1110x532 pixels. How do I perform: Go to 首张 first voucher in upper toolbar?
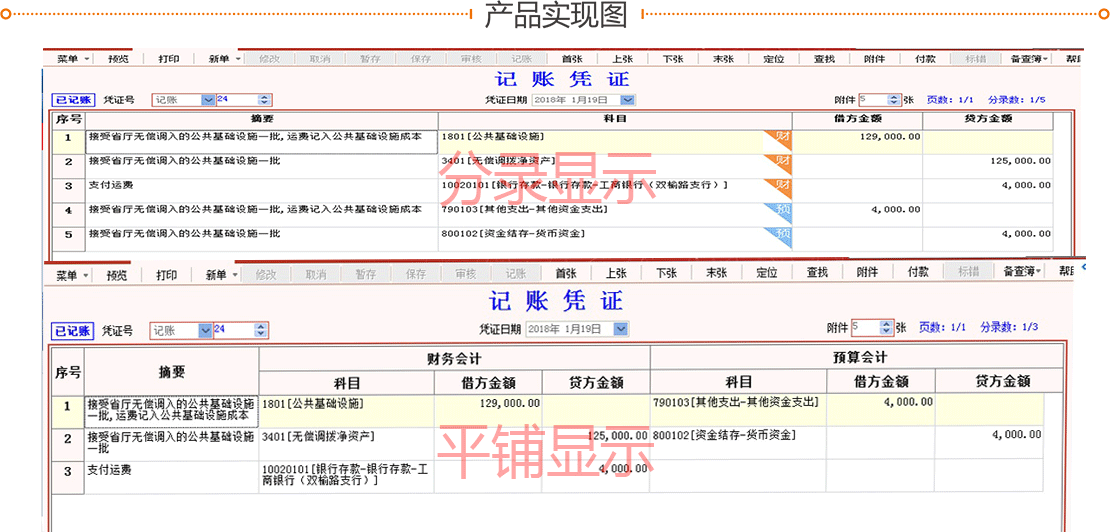point(572,59)
